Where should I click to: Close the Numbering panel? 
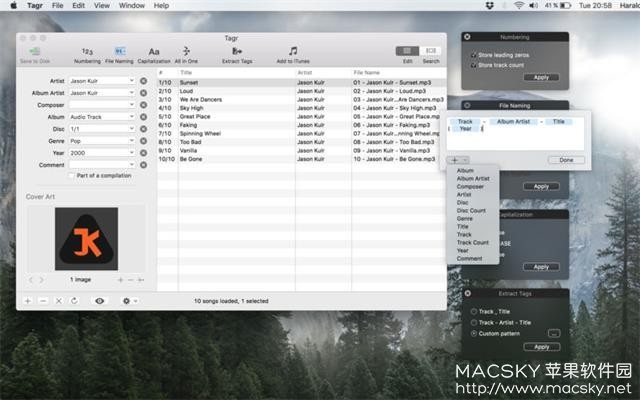pos(467,37)
